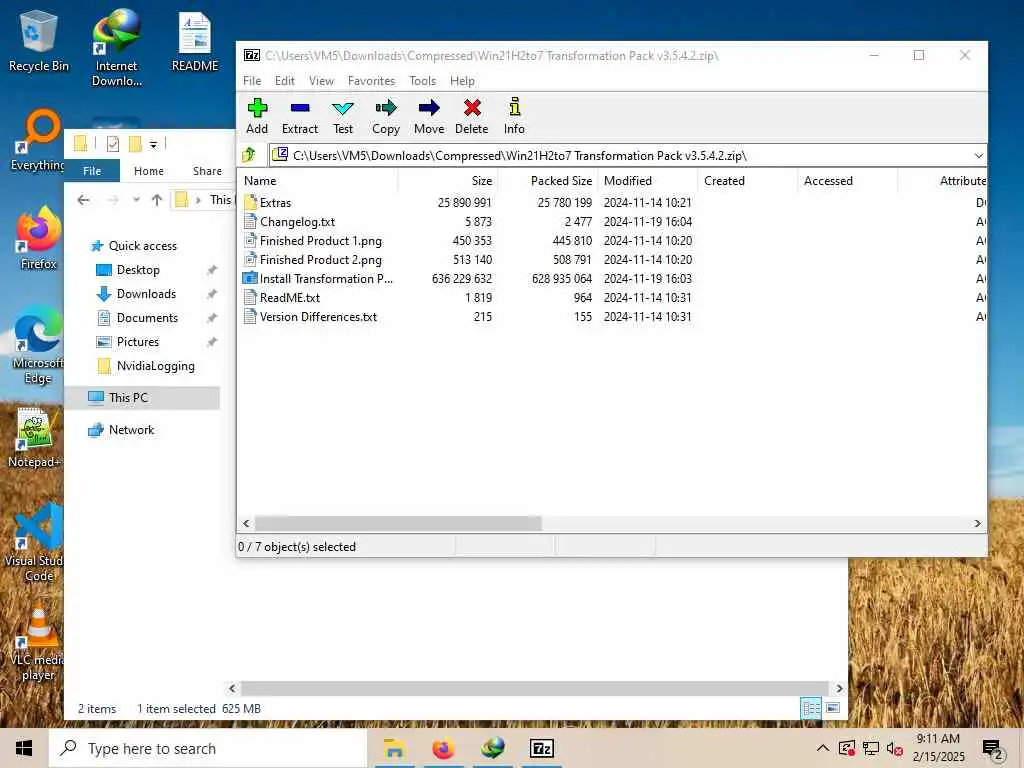Go back in the Explorer window
Image resolution: width=1024 pixels, height=768 pixels.
pyautogui.click(x=84, y=200)
